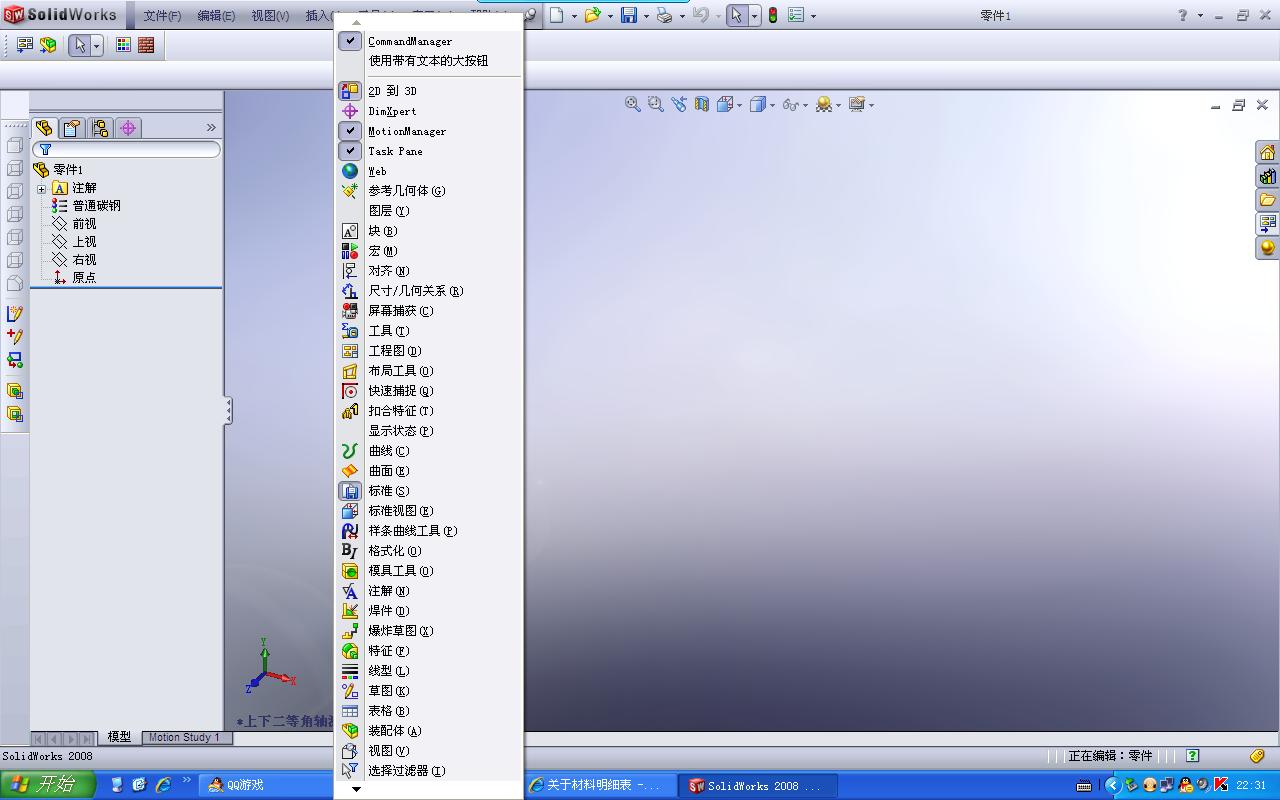Expand the FeatureManager tabs chevron
The height and width of the screenshot is (800, 1280).
(211, 127)
